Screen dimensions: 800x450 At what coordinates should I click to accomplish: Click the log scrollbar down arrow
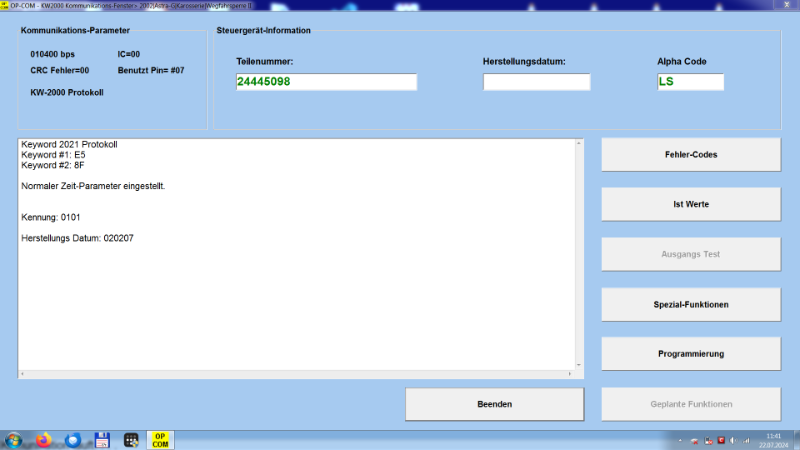point(579,365)
